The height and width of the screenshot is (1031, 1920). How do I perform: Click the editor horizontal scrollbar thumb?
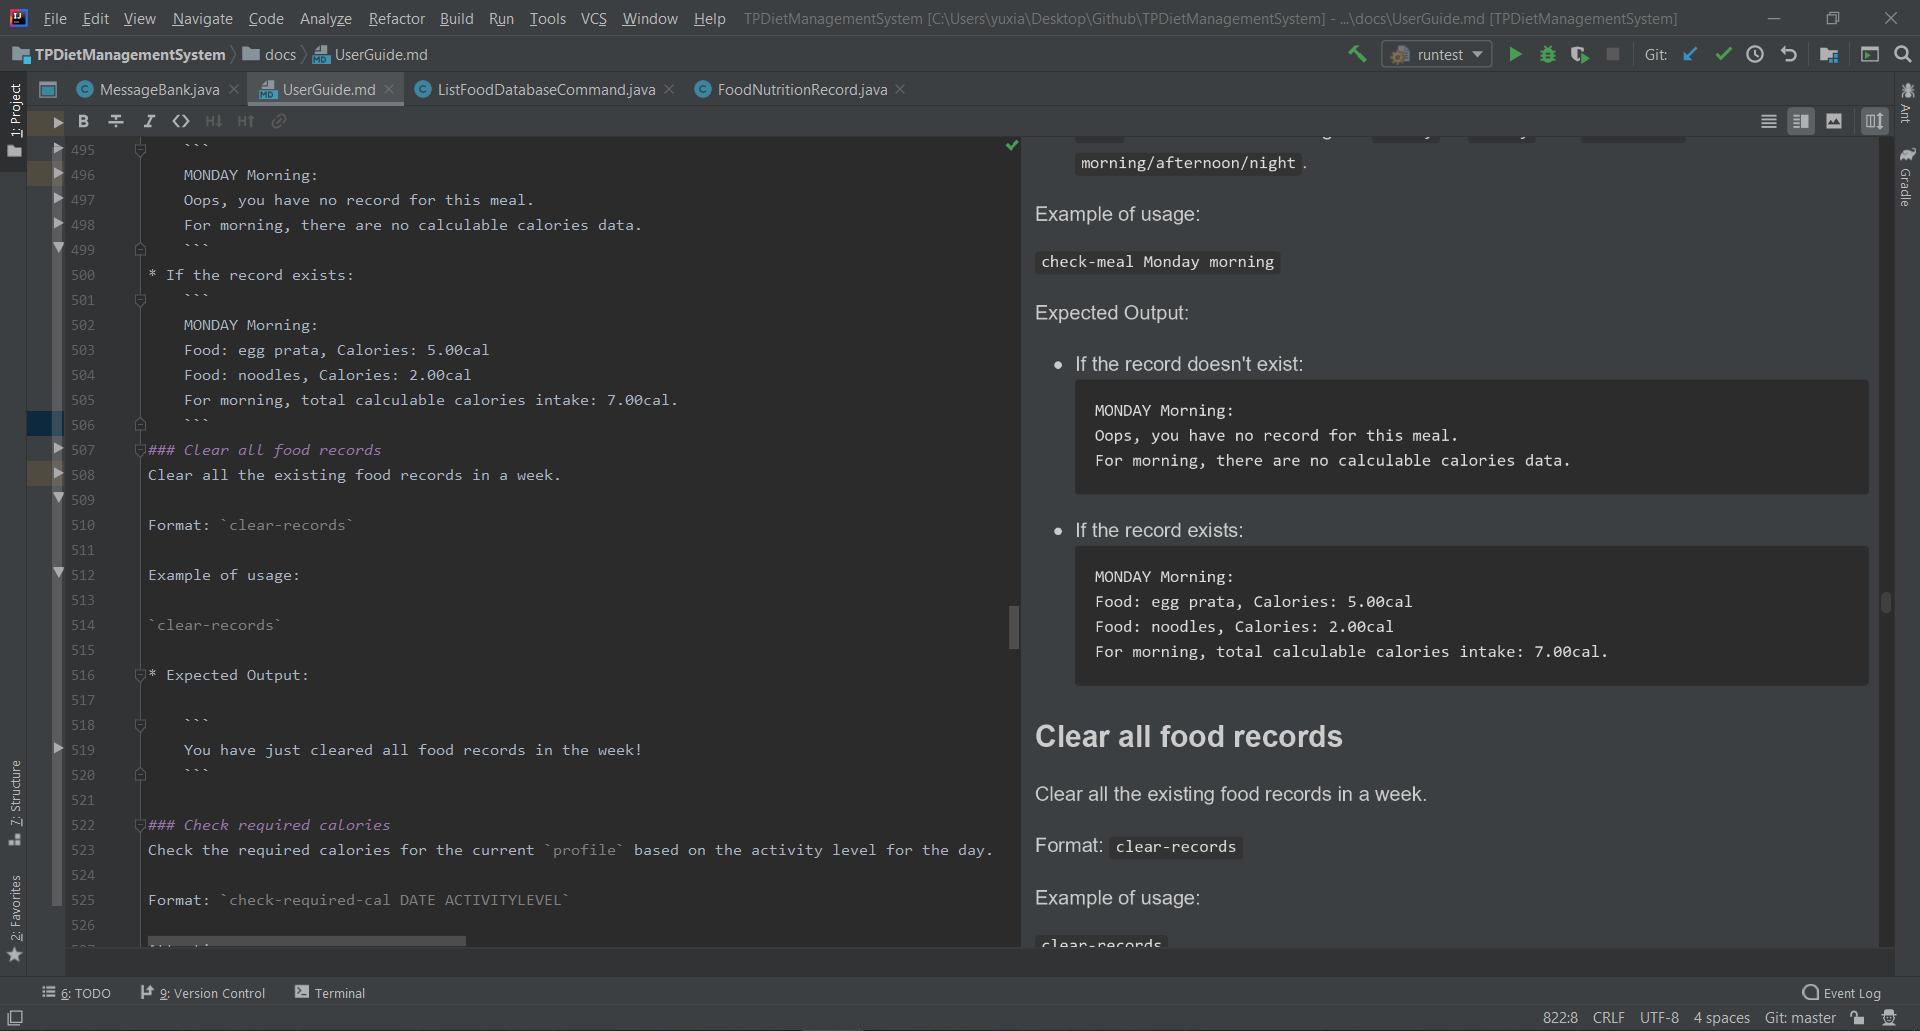(307, 941)
